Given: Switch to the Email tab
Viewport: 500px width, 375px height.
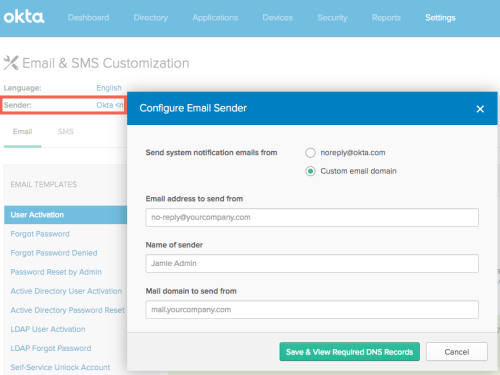Looking at the screenshot, I should click(22, 132).
